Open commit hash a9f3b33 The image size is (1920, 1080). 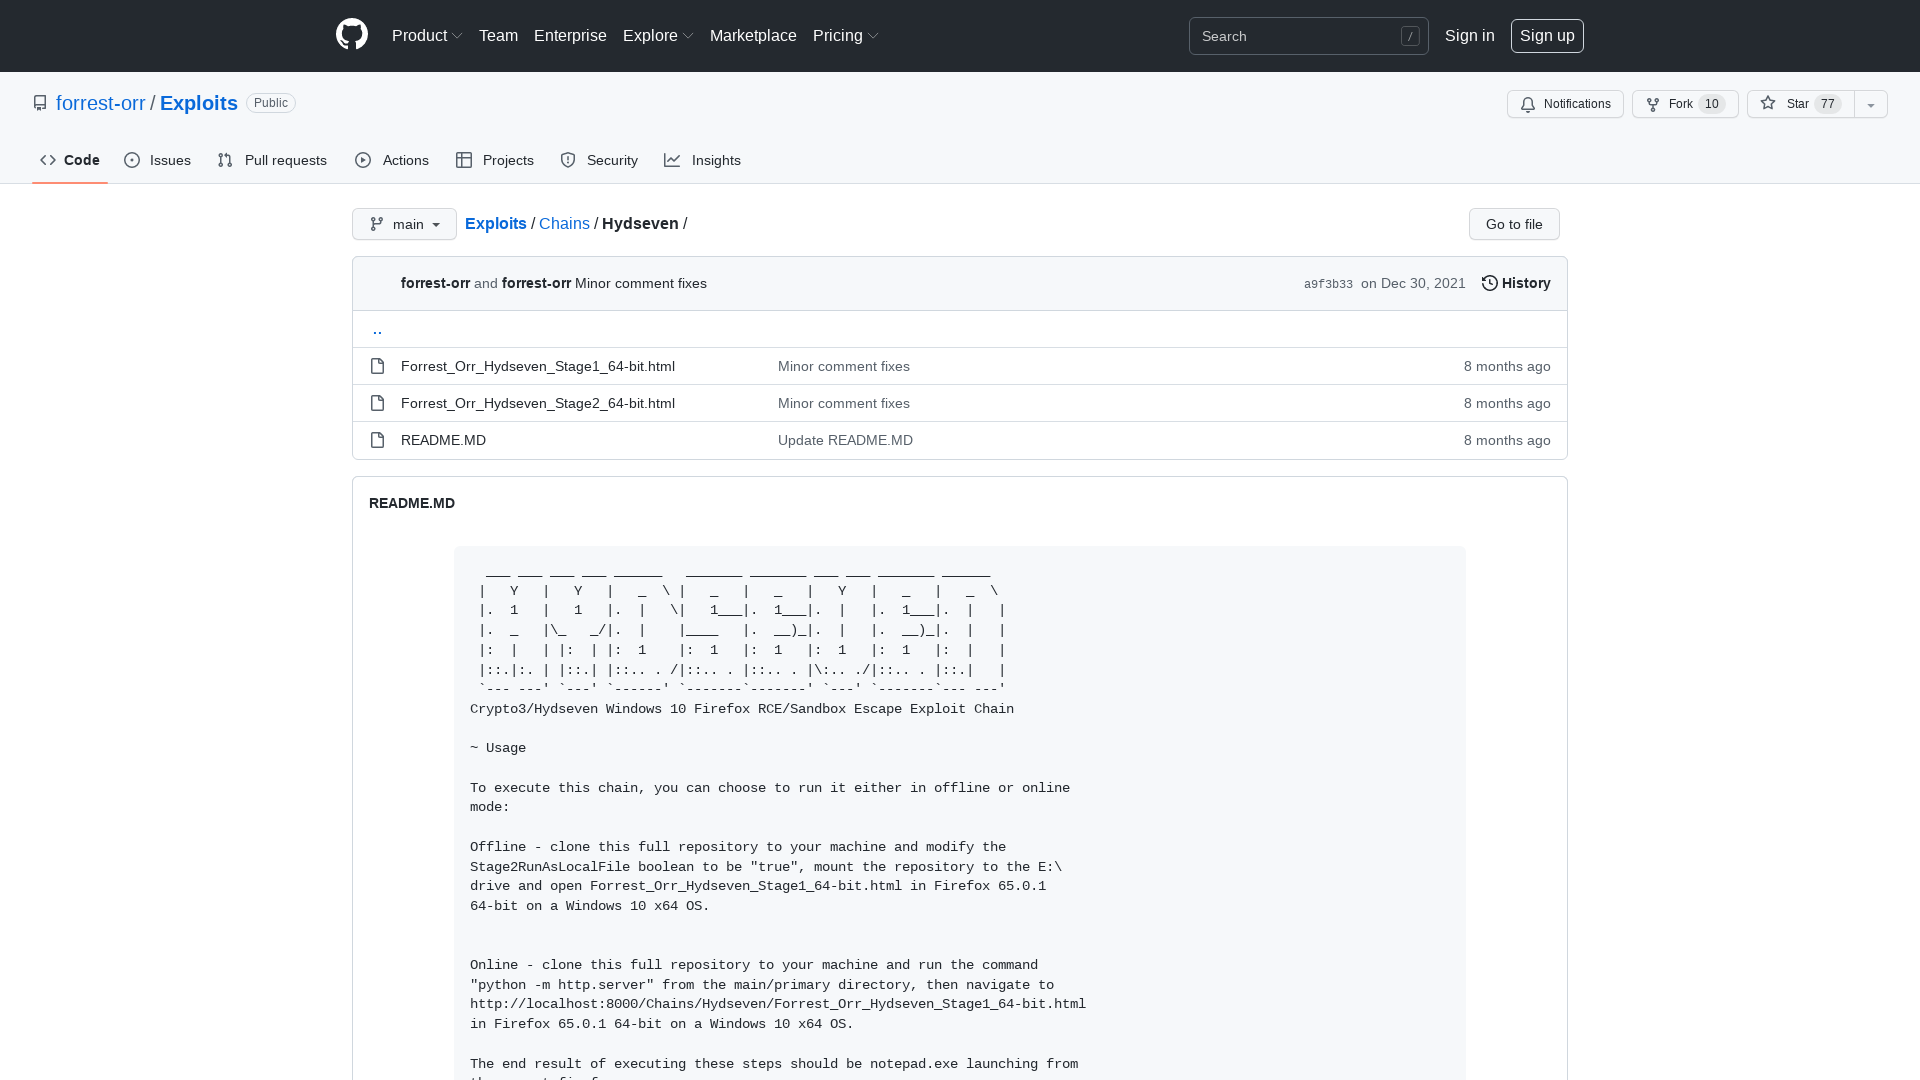click(x=1328, y=284)
